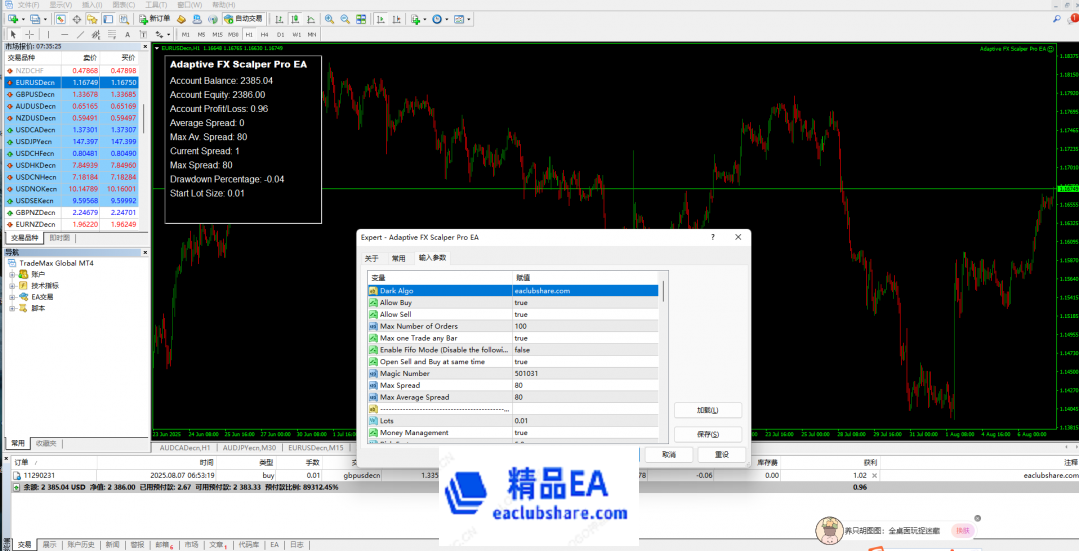Open the 常用 tab in Expert dialog
The height and width of the screenshot is (551, 1079).
pos(398,258)
